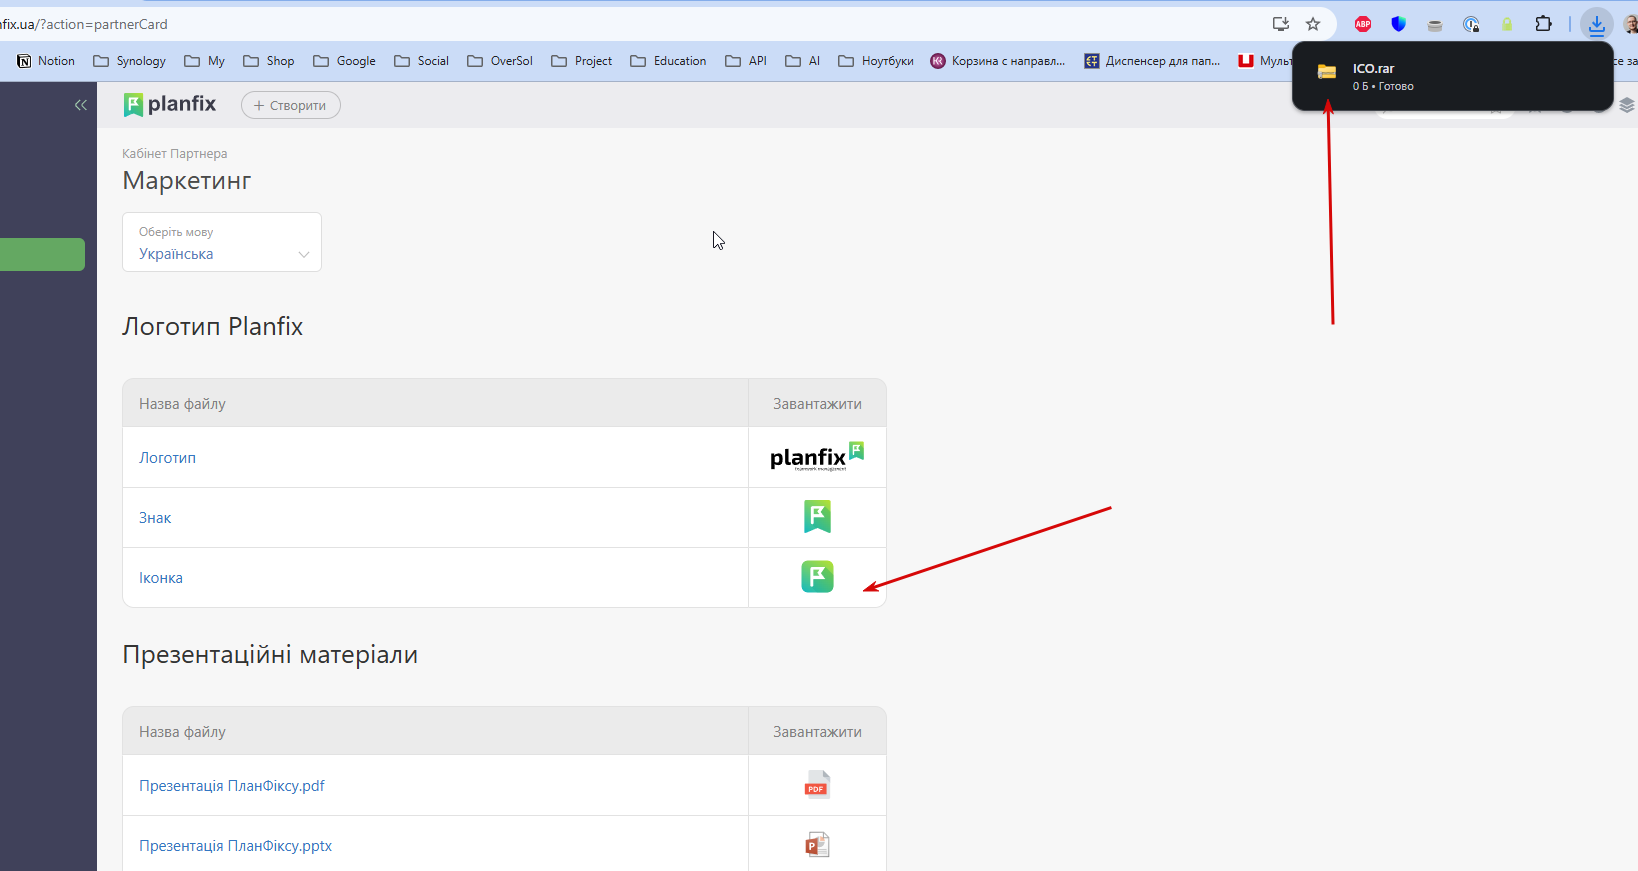Open the My bookmarks folder
Screen dimensions: 1638x871
click(x=205, y=61)
